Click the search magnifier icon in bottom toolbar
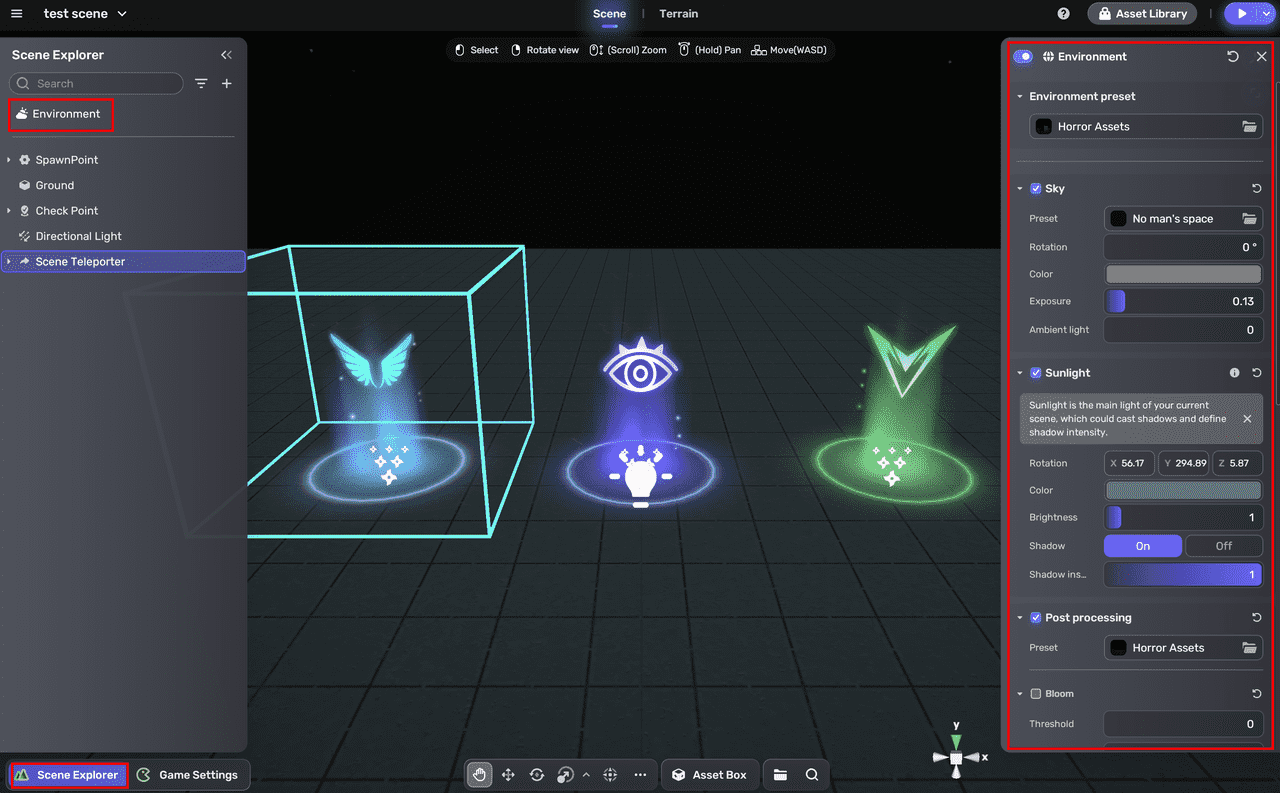The height and width of the screenshot is (793, 1280). (812, 775)
